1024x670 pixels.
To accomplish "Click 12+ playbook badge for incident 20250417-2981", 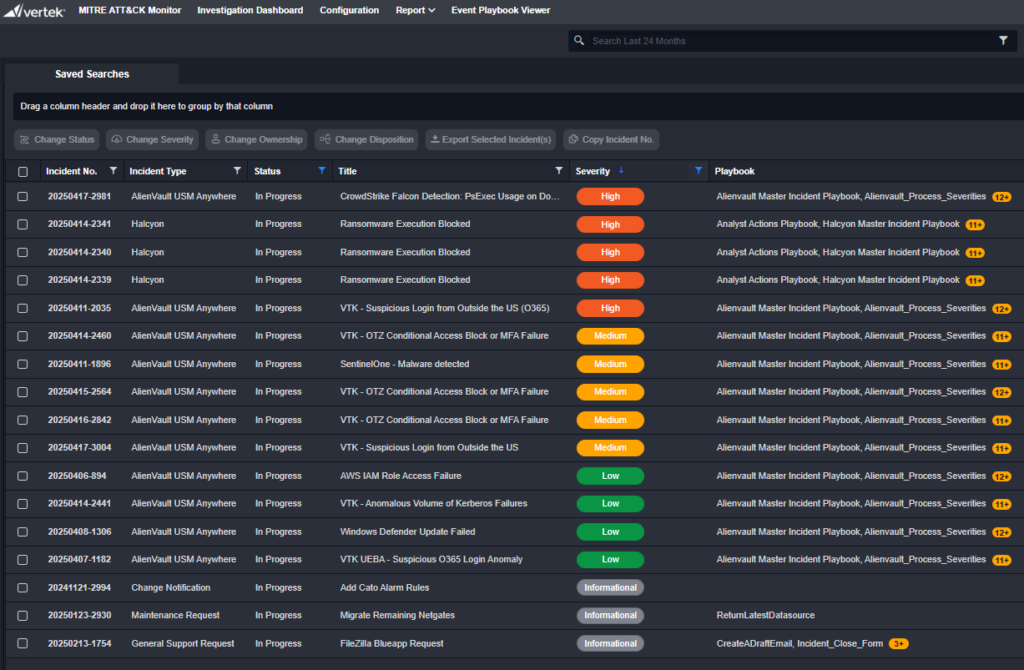I will [1001, 197].
